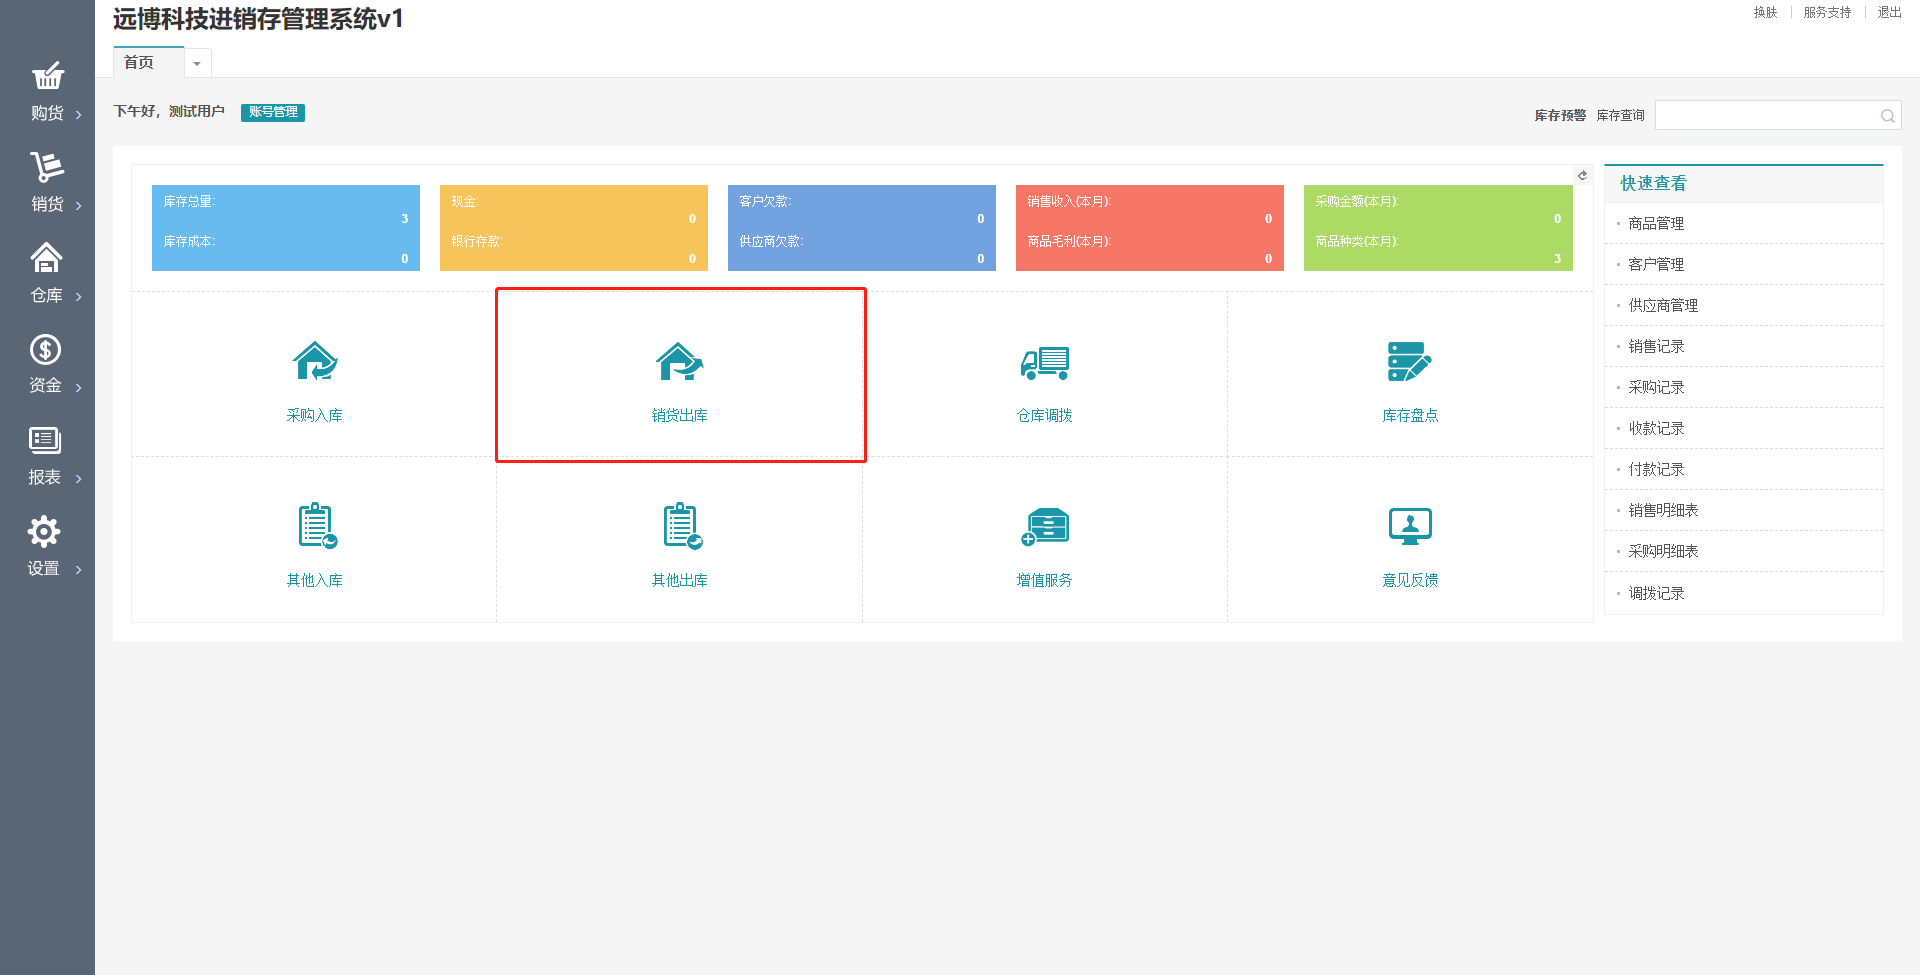This screenshot has width=1920, height=975.
Task: Click the refresh icon above the stats cards
Action: 1582,175
